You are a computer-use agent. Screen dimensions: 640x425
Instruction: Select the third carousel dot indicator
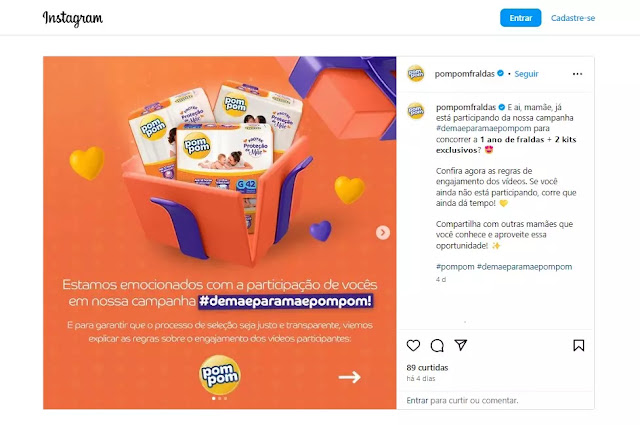225,398
